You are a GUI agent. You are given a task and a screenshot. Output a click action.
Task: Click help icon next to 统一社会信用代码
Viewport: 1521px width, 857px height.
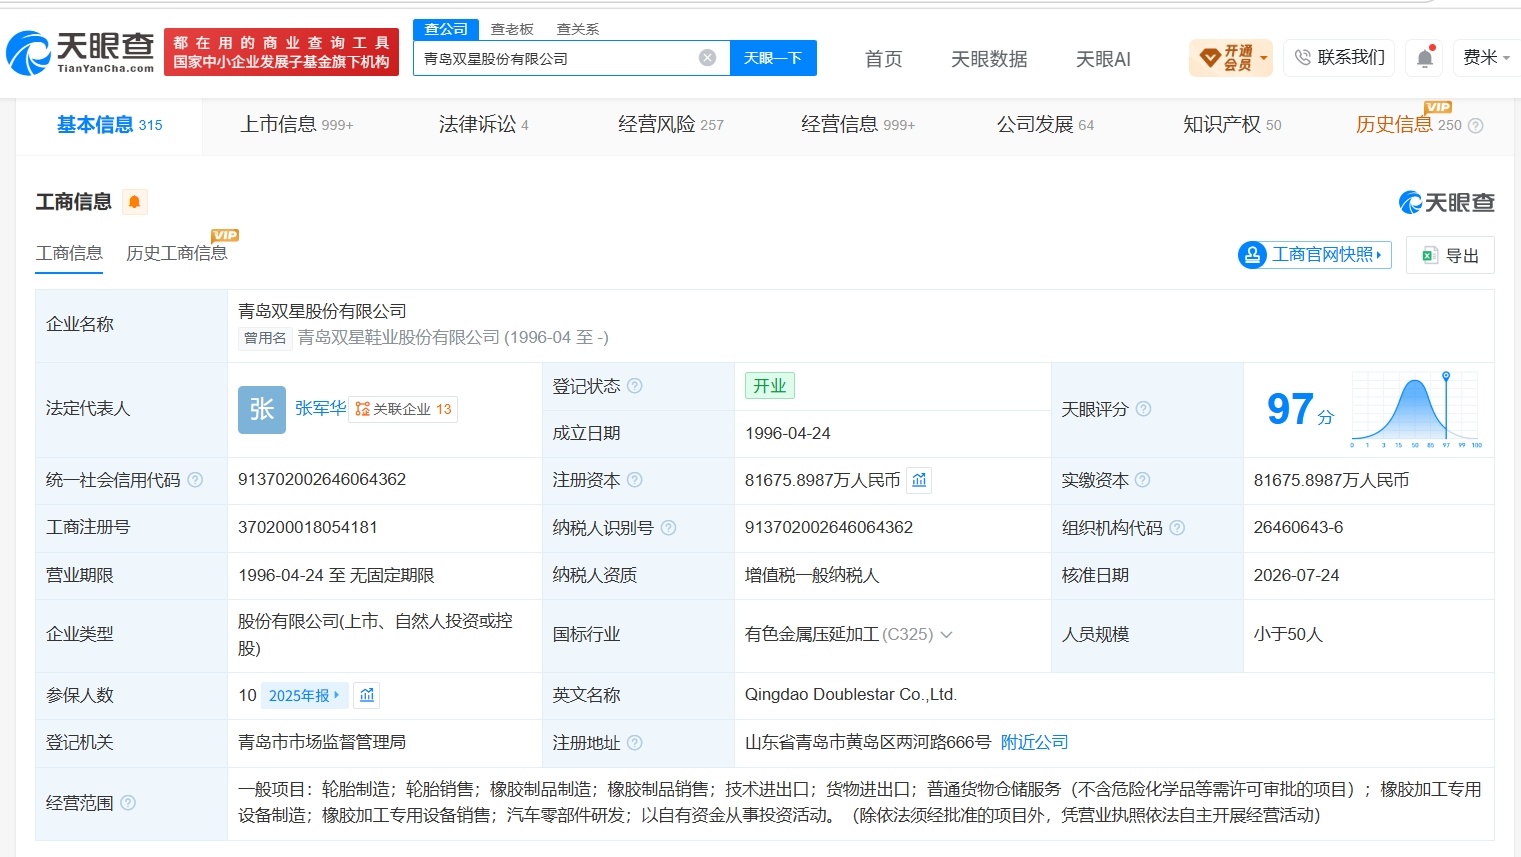point(195,480)
